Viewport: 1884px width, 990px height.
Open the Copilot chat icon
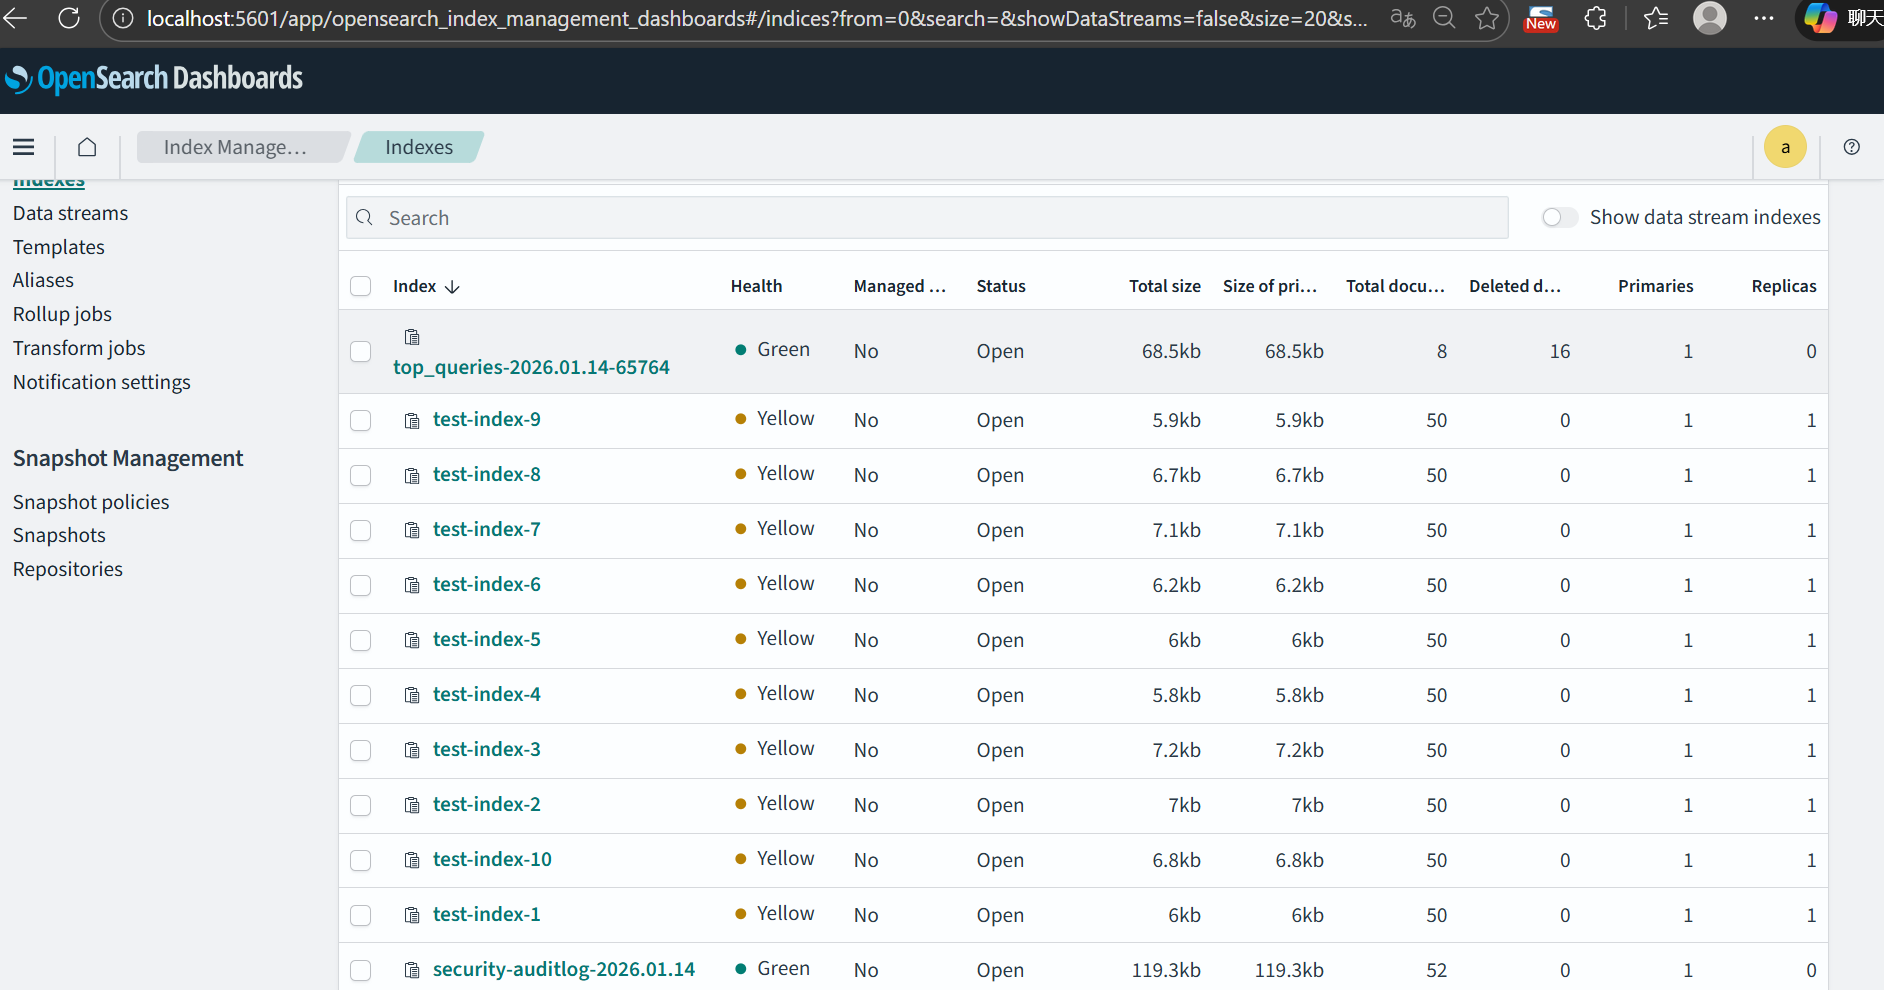click(x=1820, y=18)
